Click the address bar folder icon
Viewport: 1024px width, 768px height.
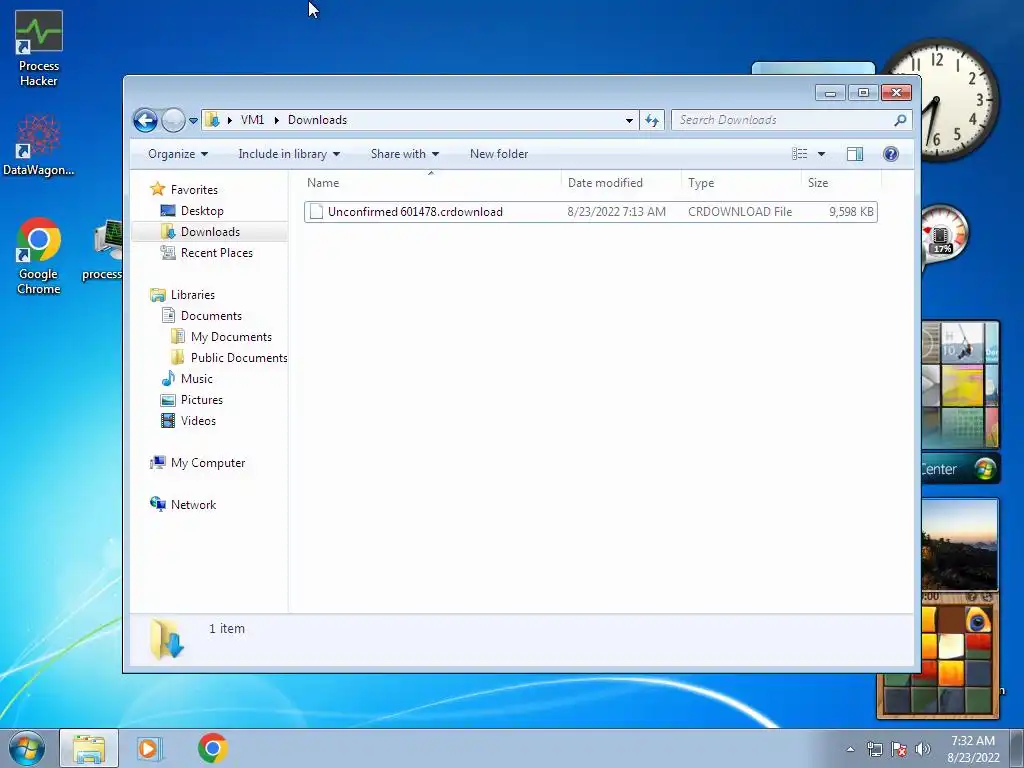point(212,120)
